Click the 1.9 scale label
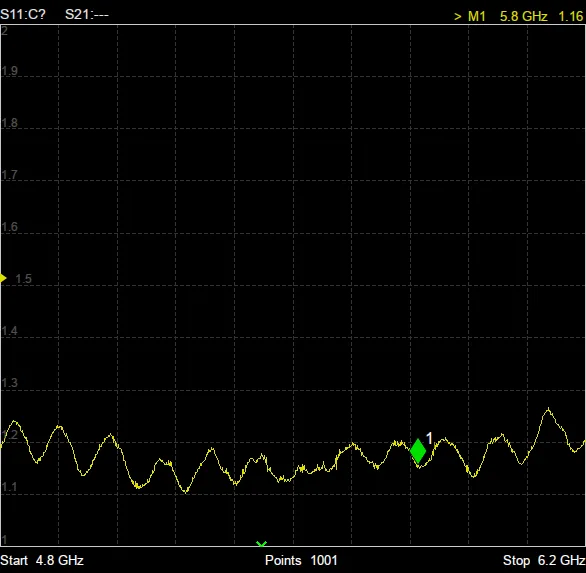586x573 pixels. [10, 71]
